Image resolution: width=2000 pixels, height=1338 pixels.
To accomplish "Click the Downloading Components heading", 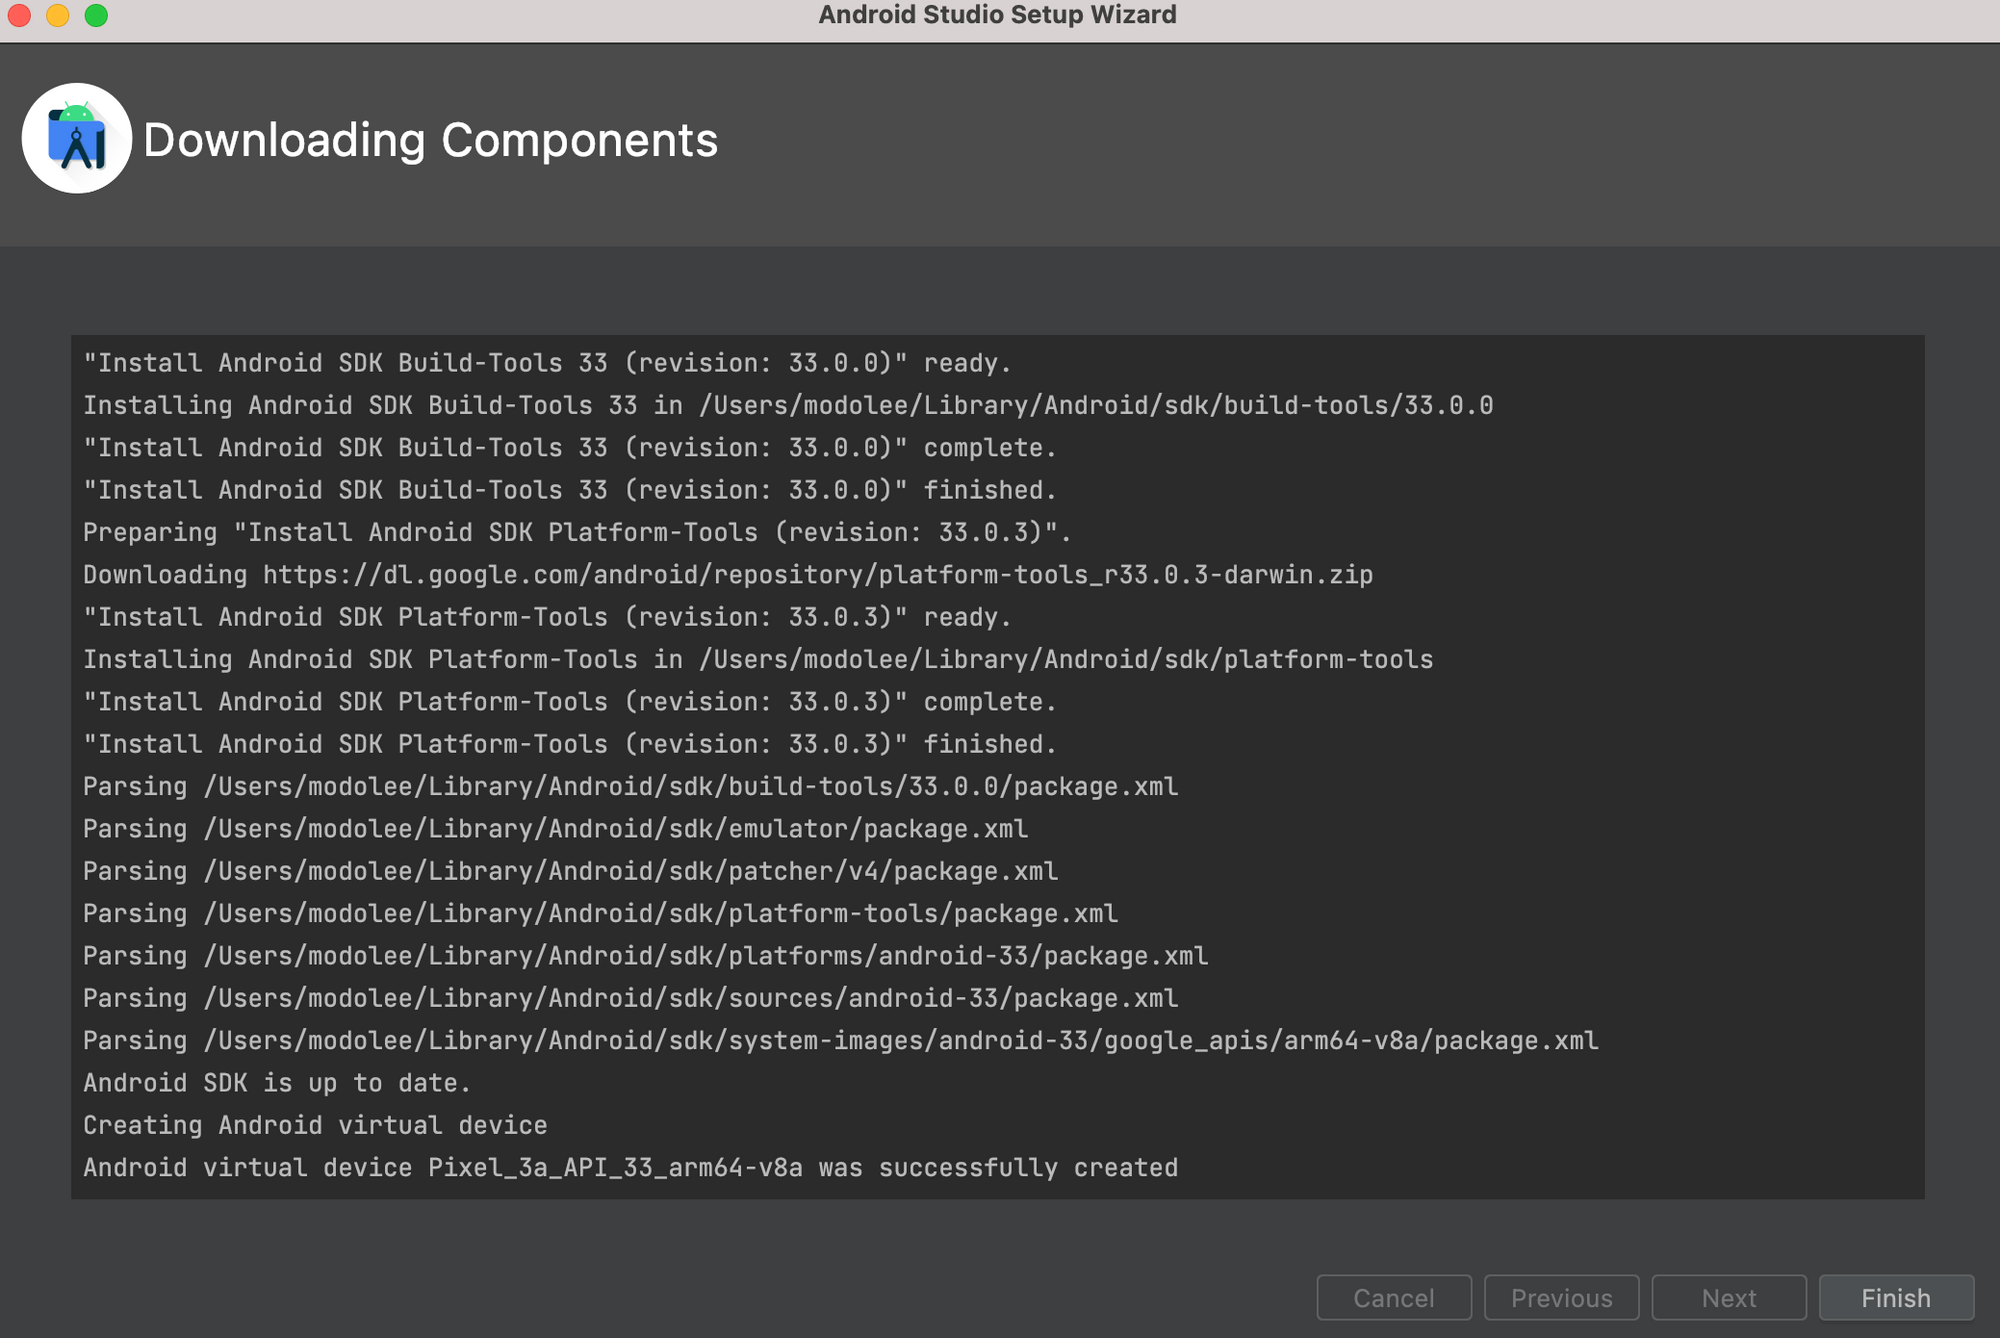I will 430,140.
